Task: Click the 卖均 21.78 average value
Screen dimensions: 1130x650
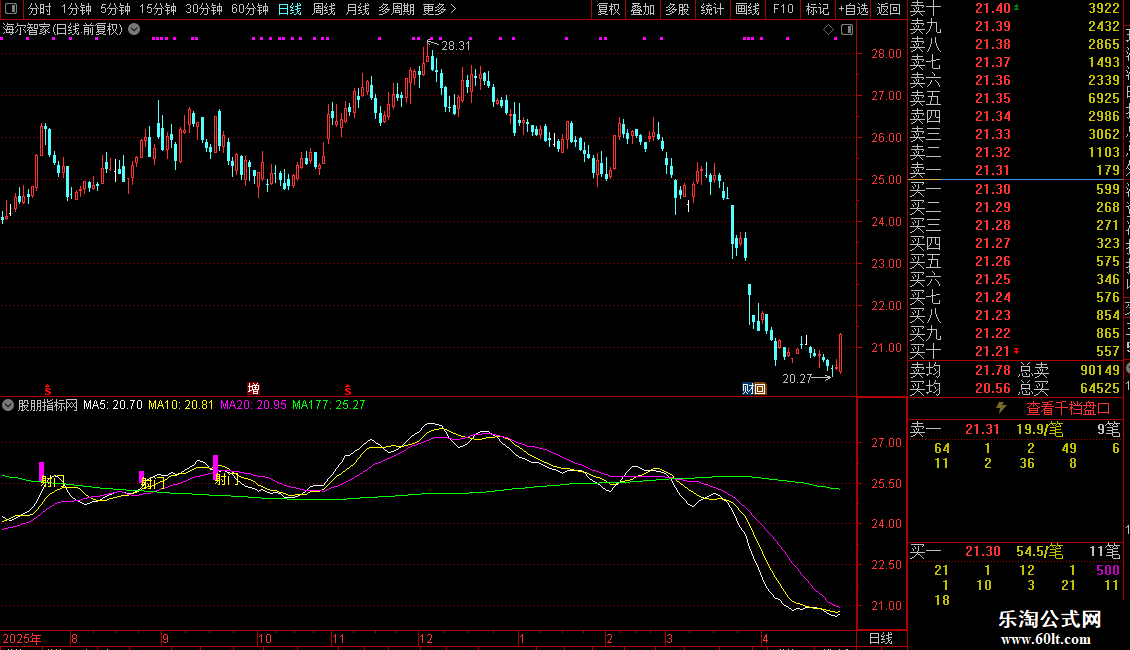Action: (x=993, y=370)
